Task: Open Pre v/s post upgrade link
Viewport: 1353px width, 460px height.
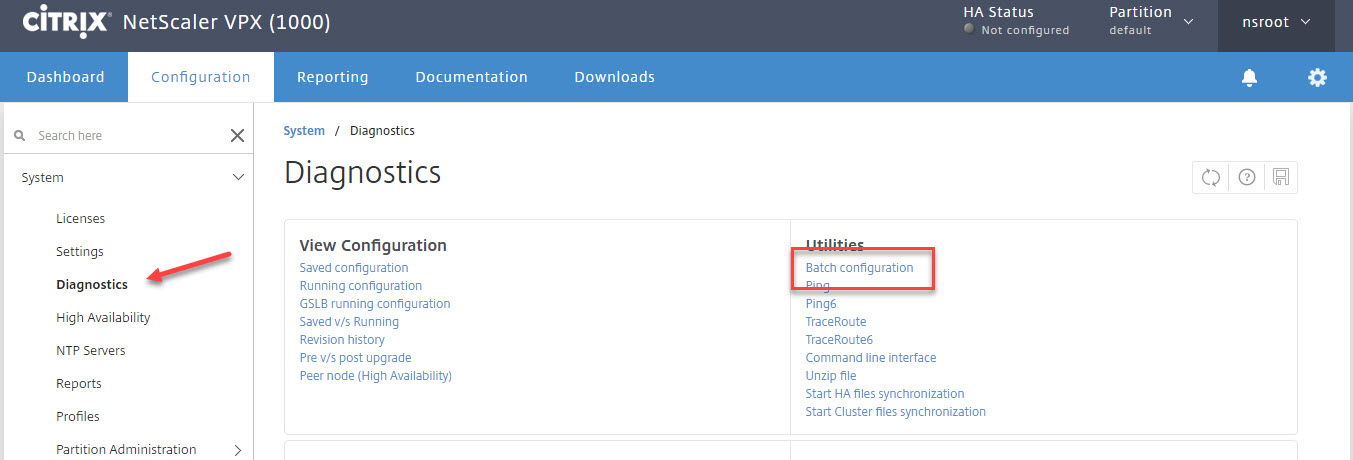Action: [355, 358]
